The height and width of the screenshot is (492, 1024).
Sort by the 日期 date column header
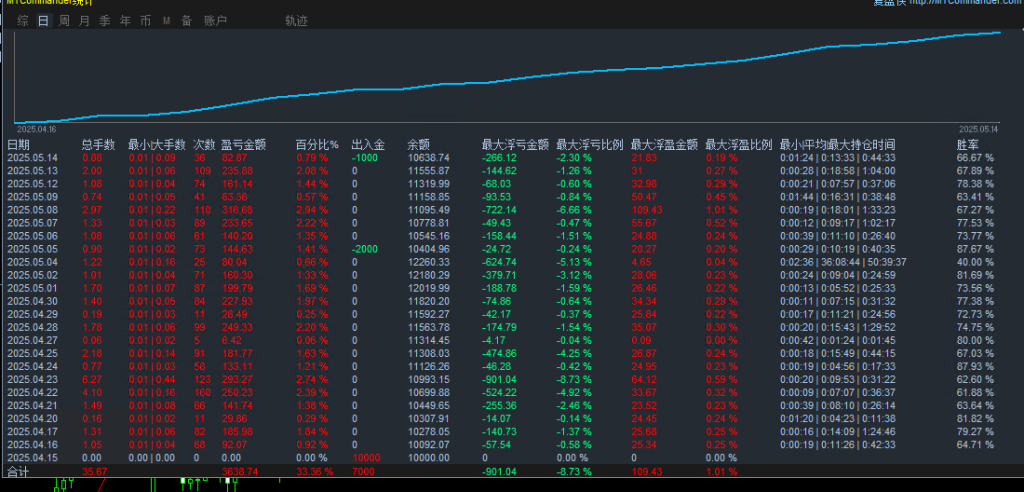click(x=18, y=144)
